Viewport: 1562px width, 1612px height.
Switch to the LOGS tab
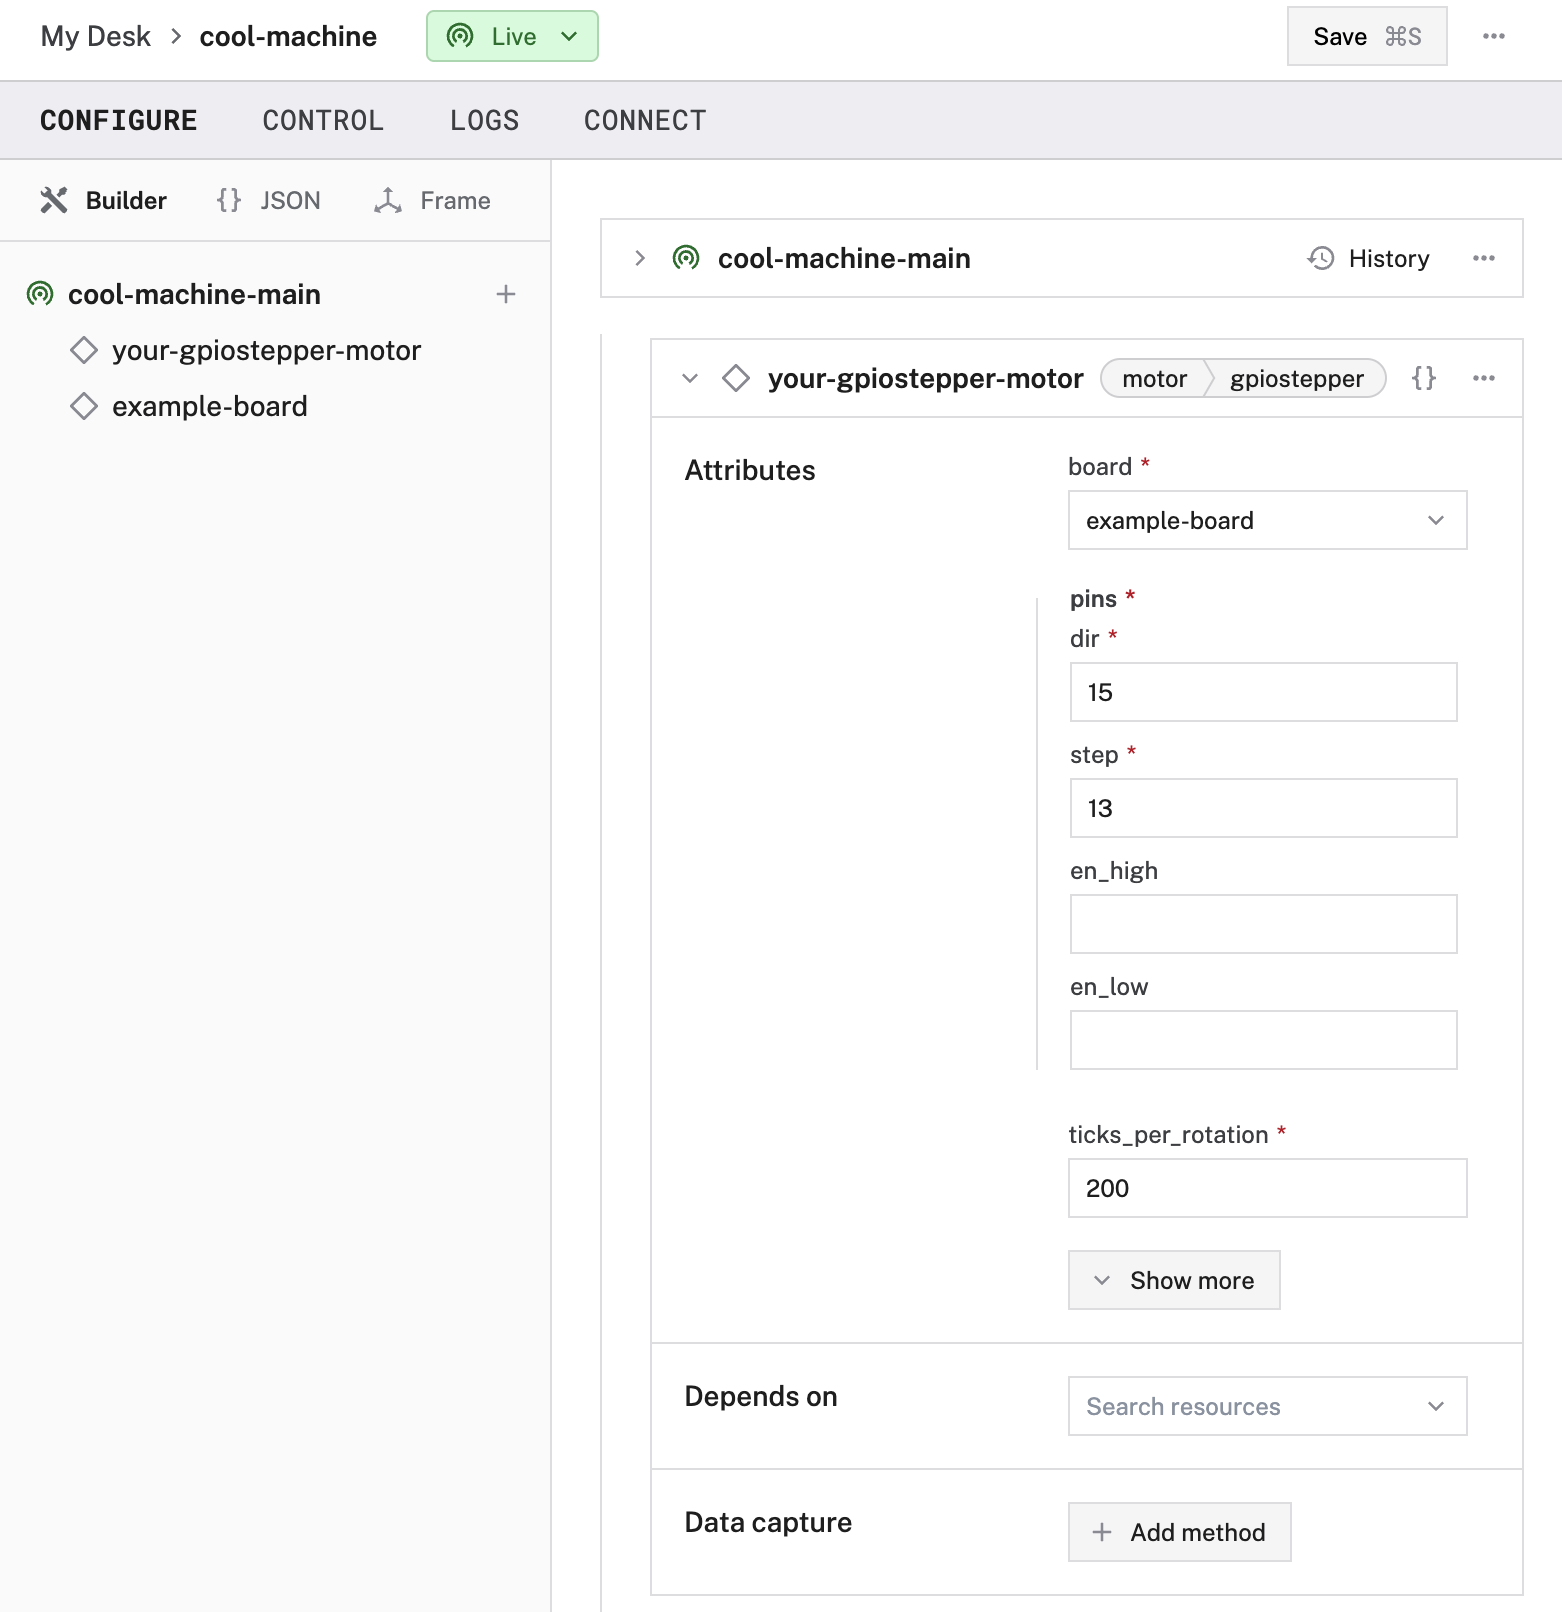[x=484, y=120]
